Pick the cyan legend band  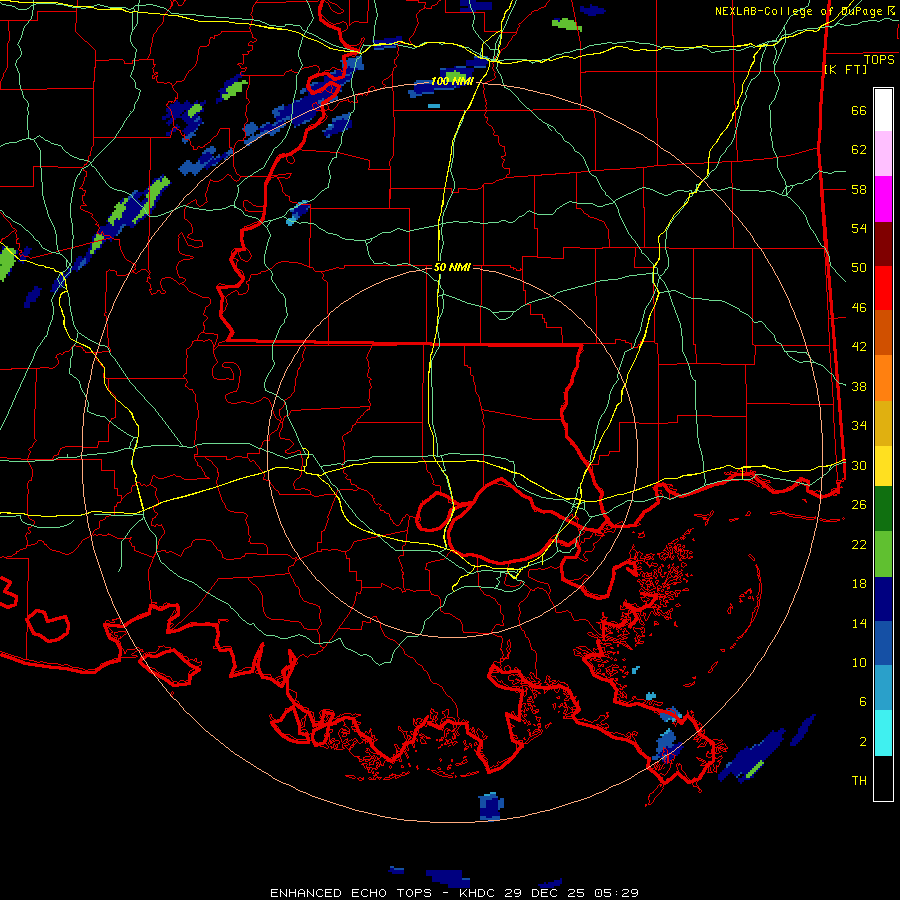883,733
